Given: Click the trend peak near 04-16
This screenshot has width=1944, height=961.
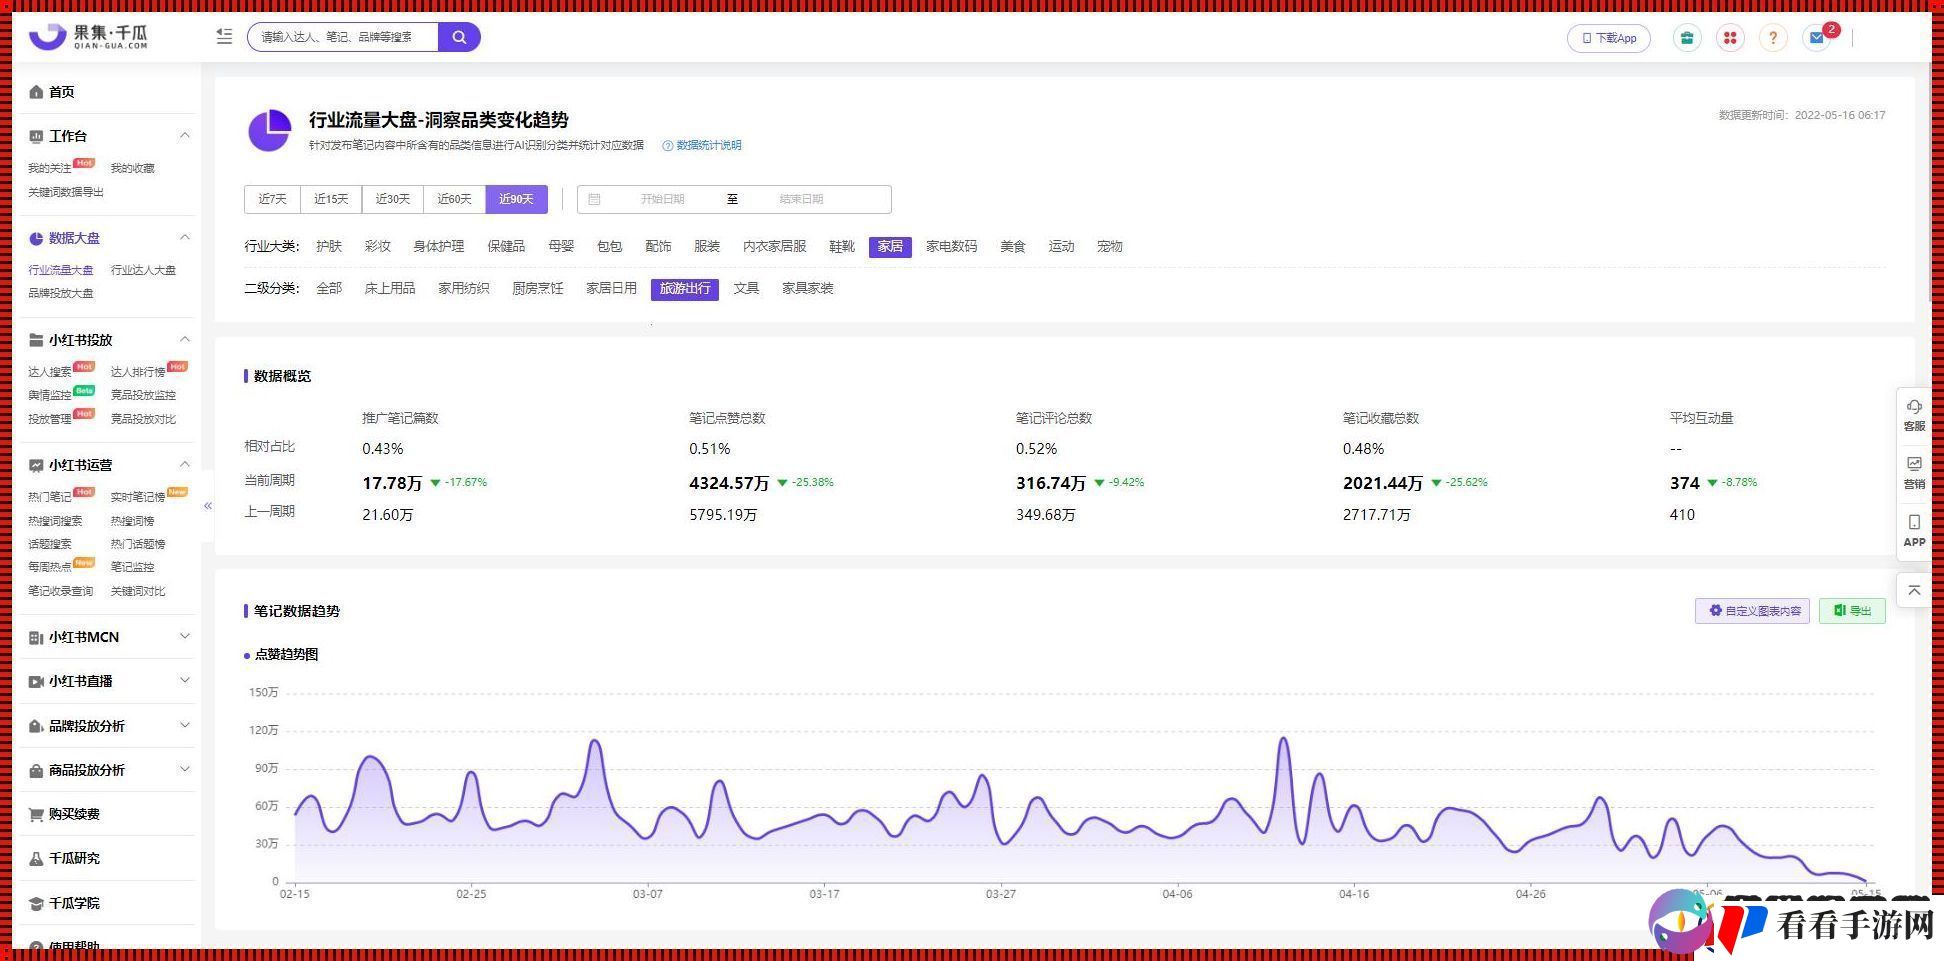Looking at the screenshot, I should 1354,807.
